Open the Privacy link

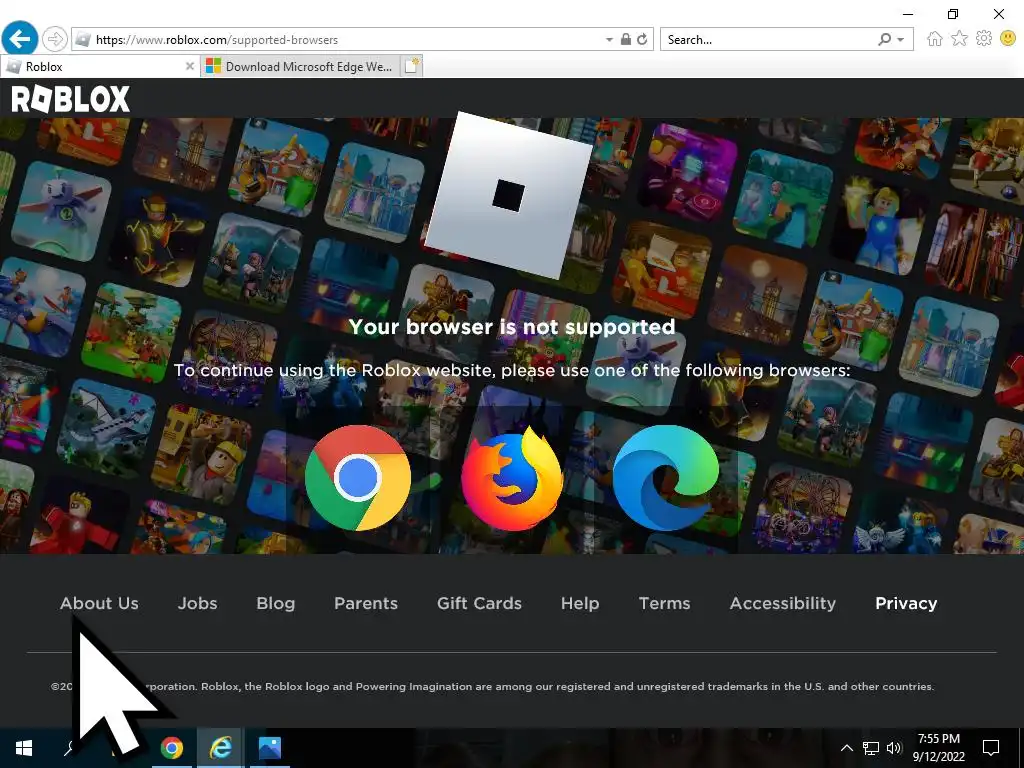pos(906,603)
